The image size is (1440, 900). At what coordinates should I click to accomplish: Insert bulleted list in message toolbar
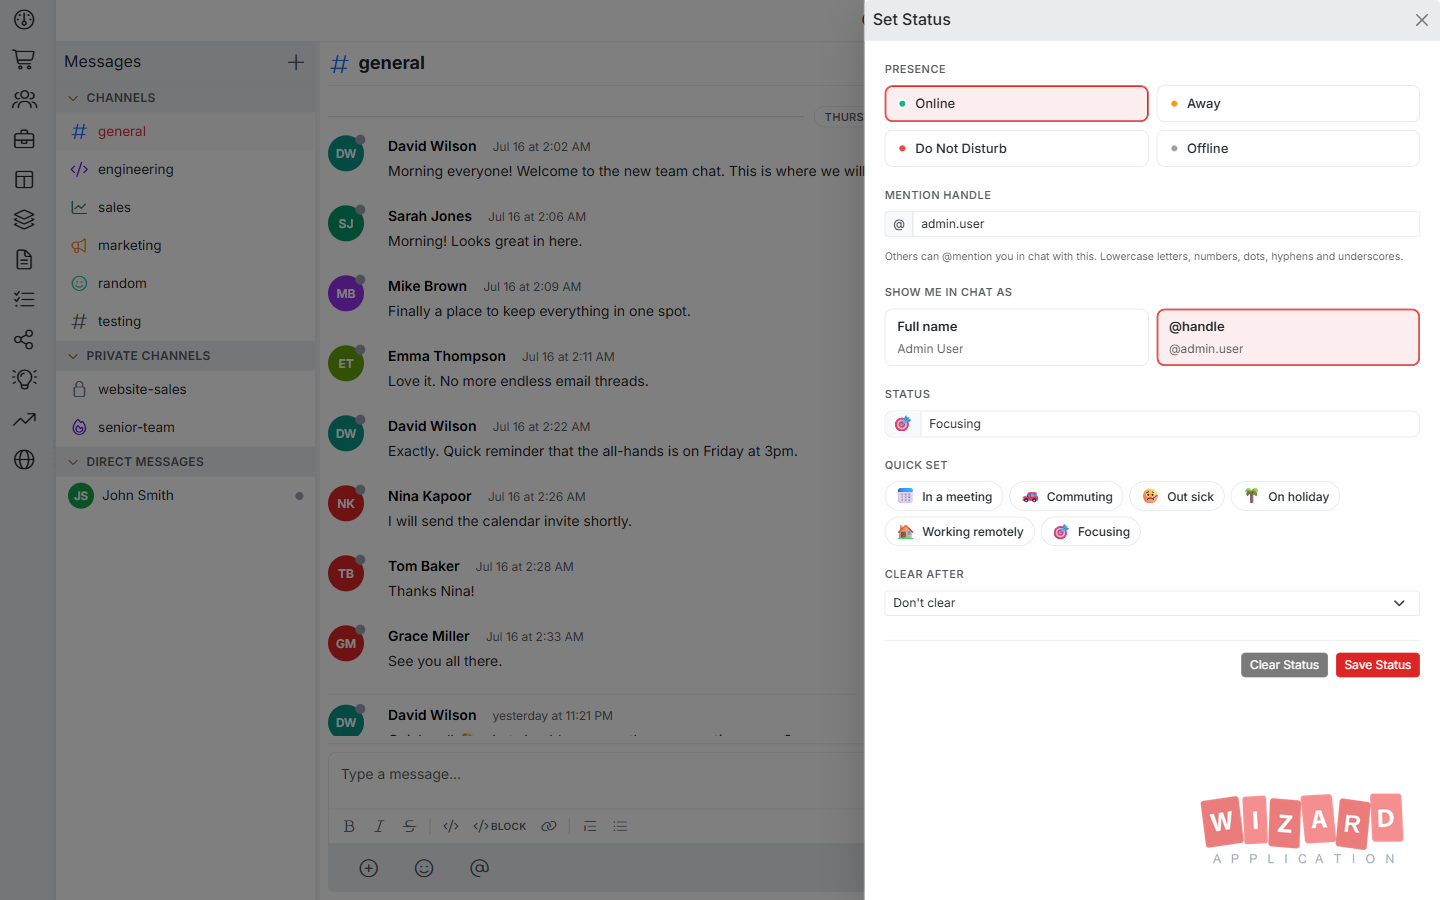620,826
